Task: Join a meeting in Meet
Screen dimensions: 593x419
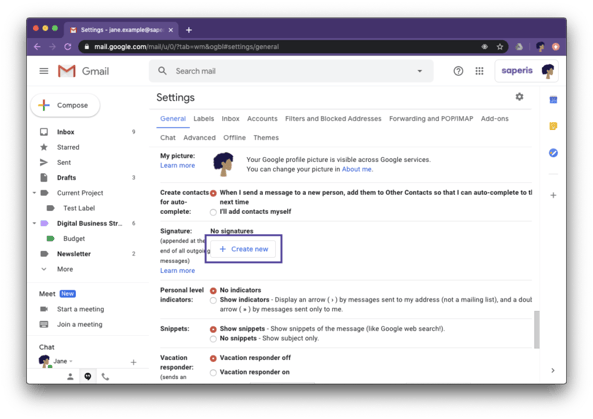Action: (79, 324)
